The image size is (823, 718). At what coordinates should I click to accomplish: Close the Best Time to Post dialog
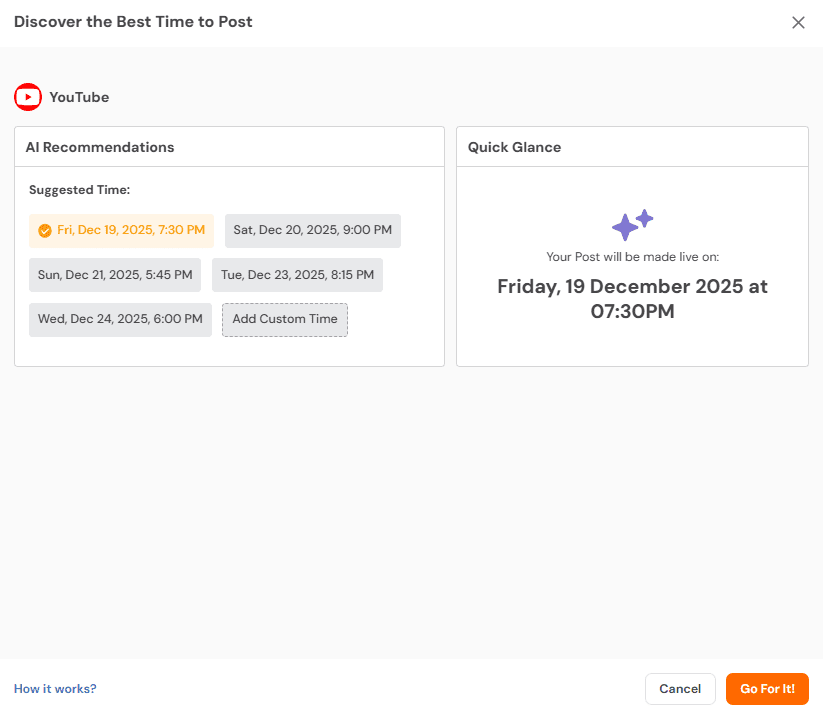(798, 23)
